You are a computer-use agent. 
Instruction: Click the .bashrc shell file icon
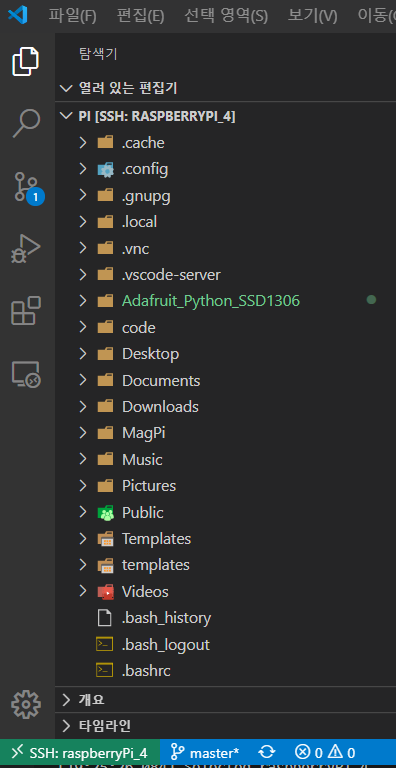[105, 671]
